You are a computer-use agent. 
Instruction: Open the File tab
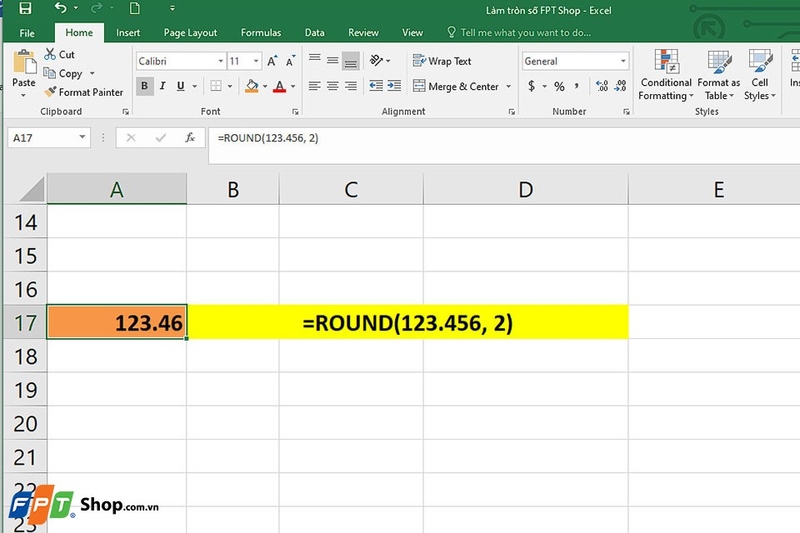pos(27,33)
